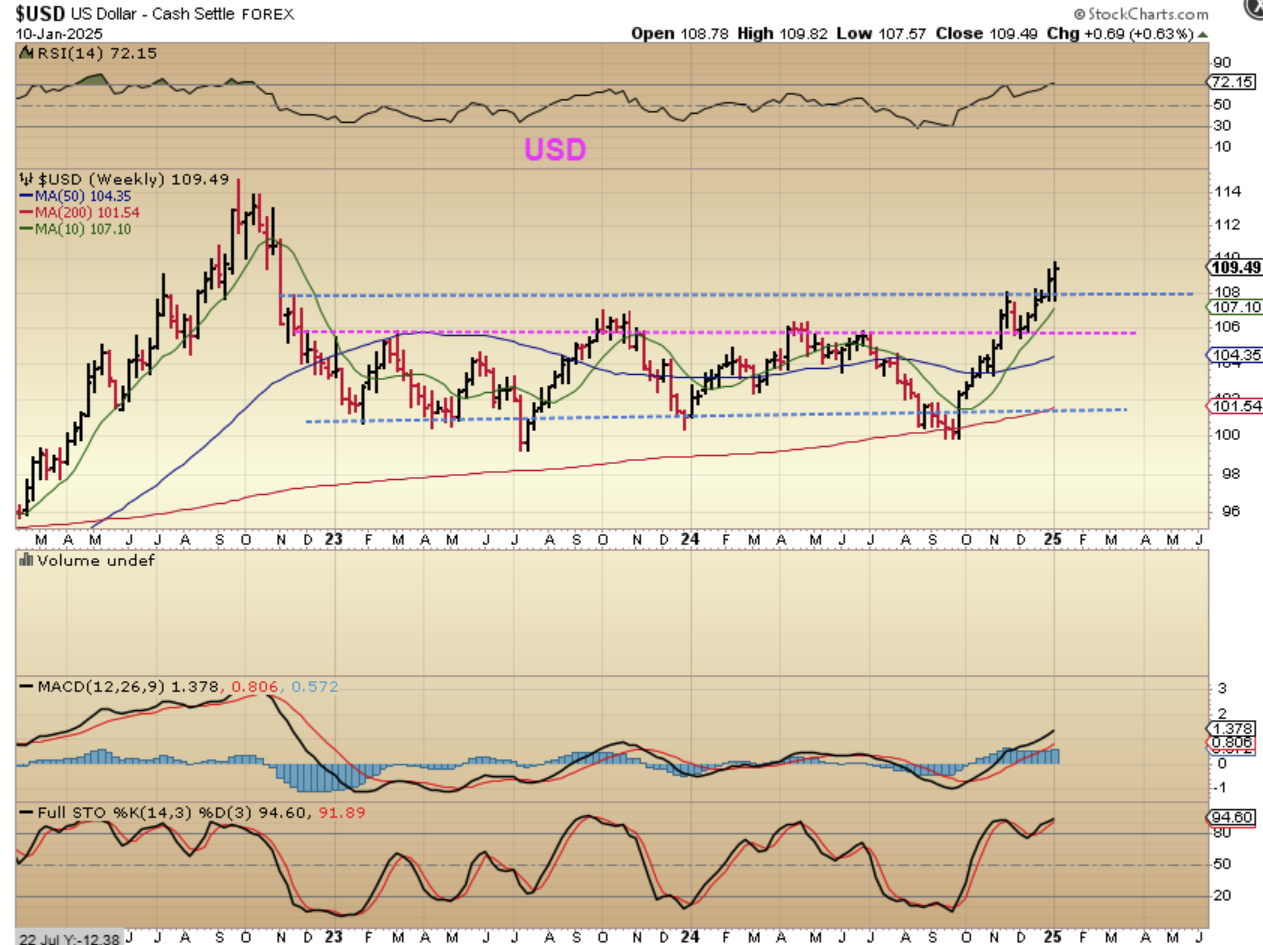Click the pink USD annotation text
The width and height of the screenshot is (1263, 945).
coord(555,150)
